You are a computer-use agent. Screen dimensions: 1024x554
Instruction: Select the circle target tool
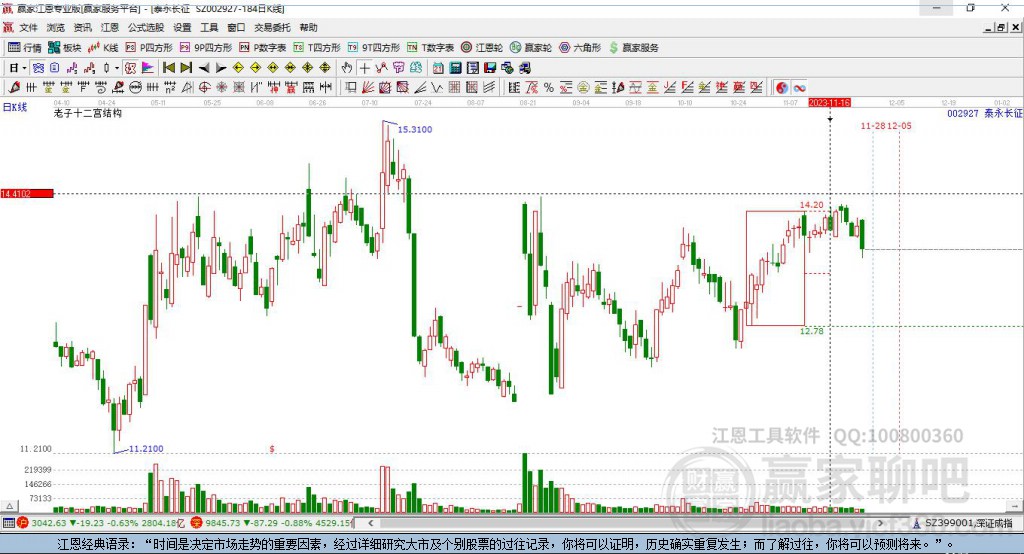[204, 87]
